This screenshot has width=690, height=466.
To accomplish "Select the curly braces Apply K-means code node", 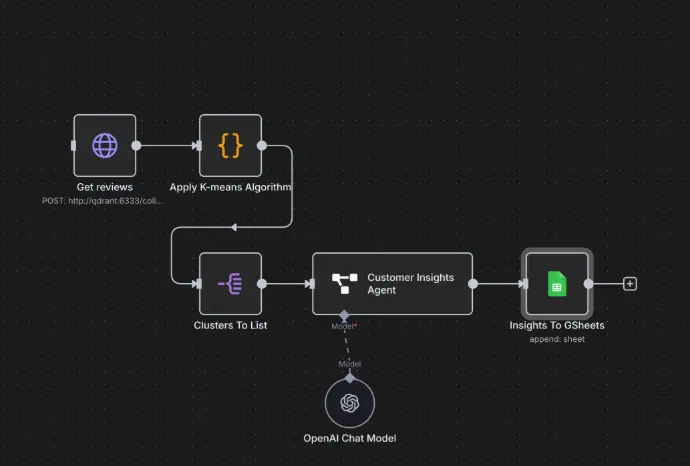I will click(230, 145).
